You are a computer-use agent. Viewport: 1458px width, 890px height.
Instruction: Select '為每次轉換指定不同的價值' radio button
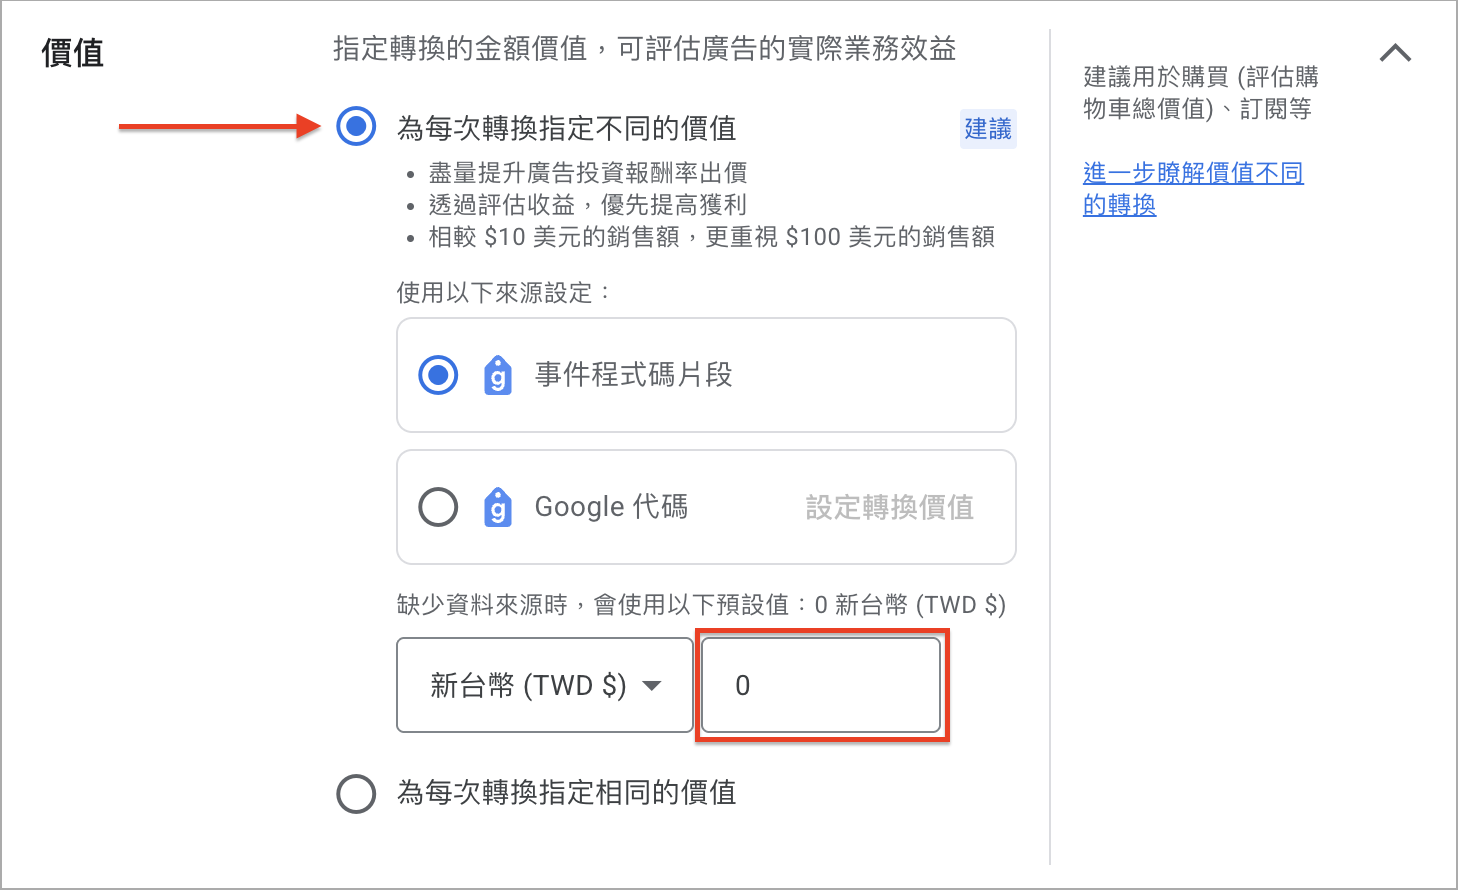click(356, 126)
